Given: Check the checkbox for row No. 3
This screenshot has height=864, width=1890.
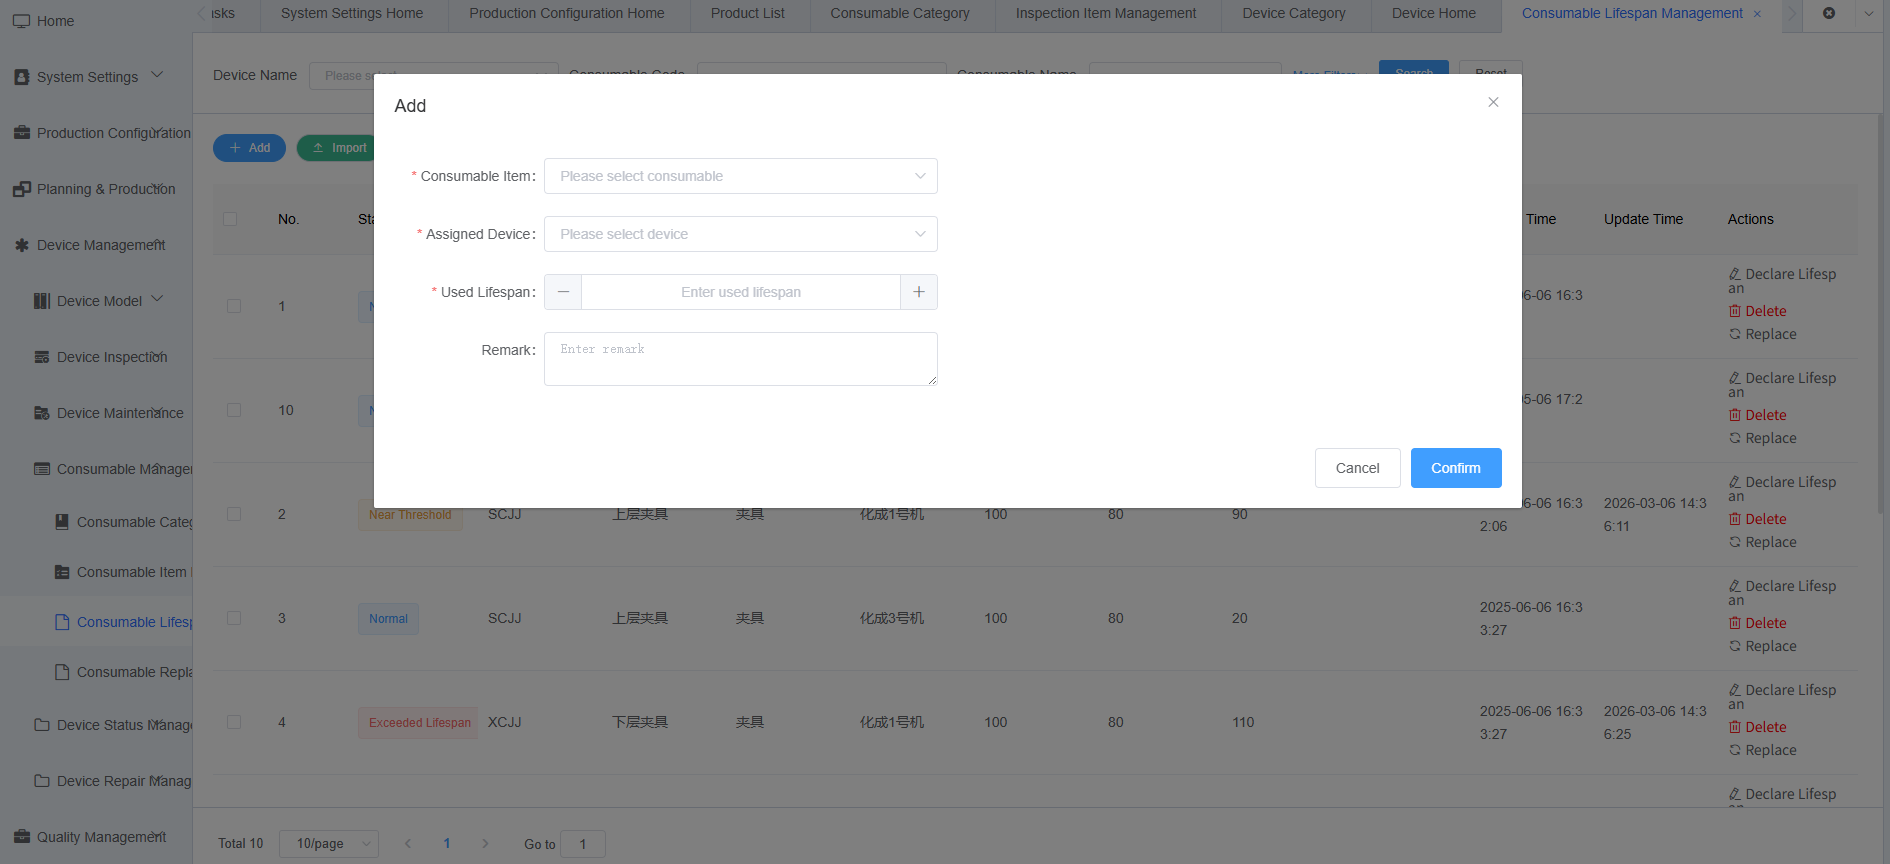Looking at the screenshot, I should (x=234, y=618).
